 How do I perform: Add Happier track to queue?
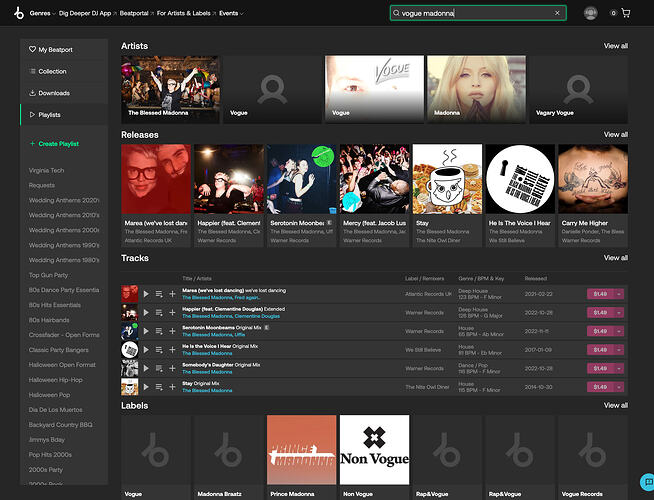tap(159, 312)
